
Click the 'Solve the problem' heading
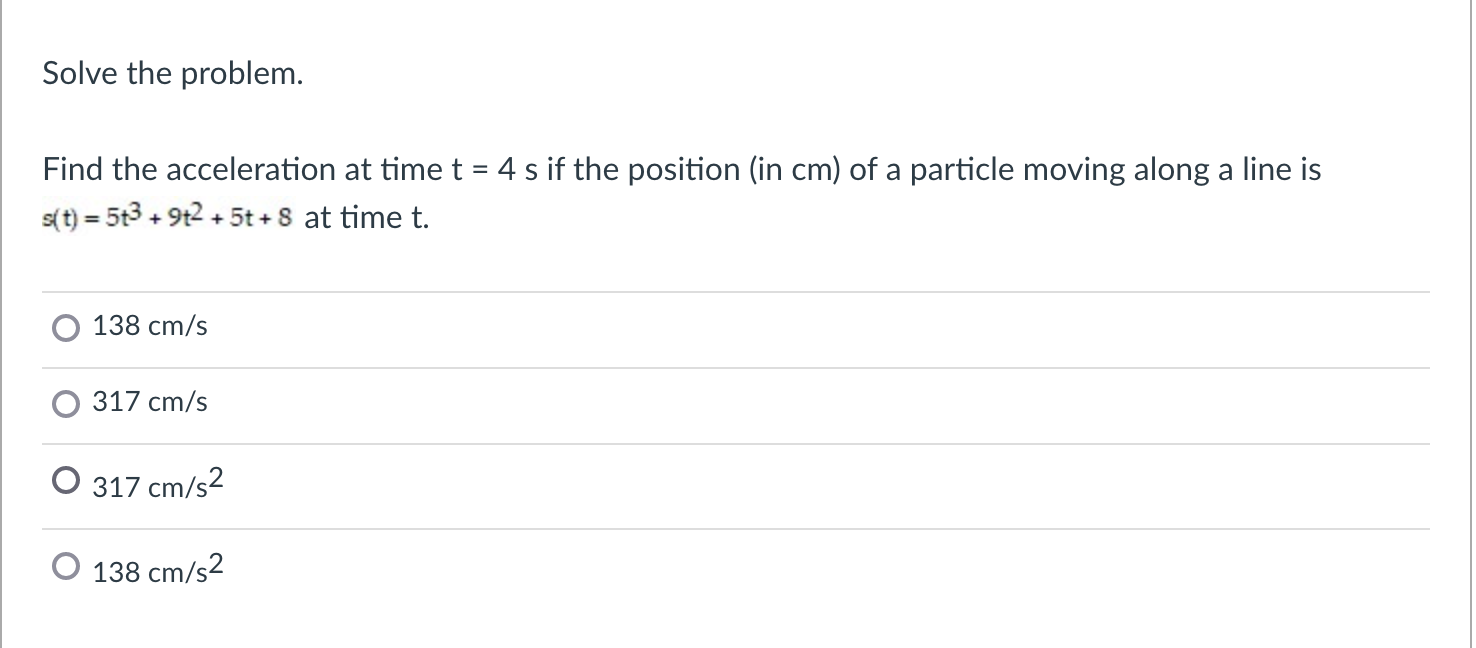pos(171,73)
